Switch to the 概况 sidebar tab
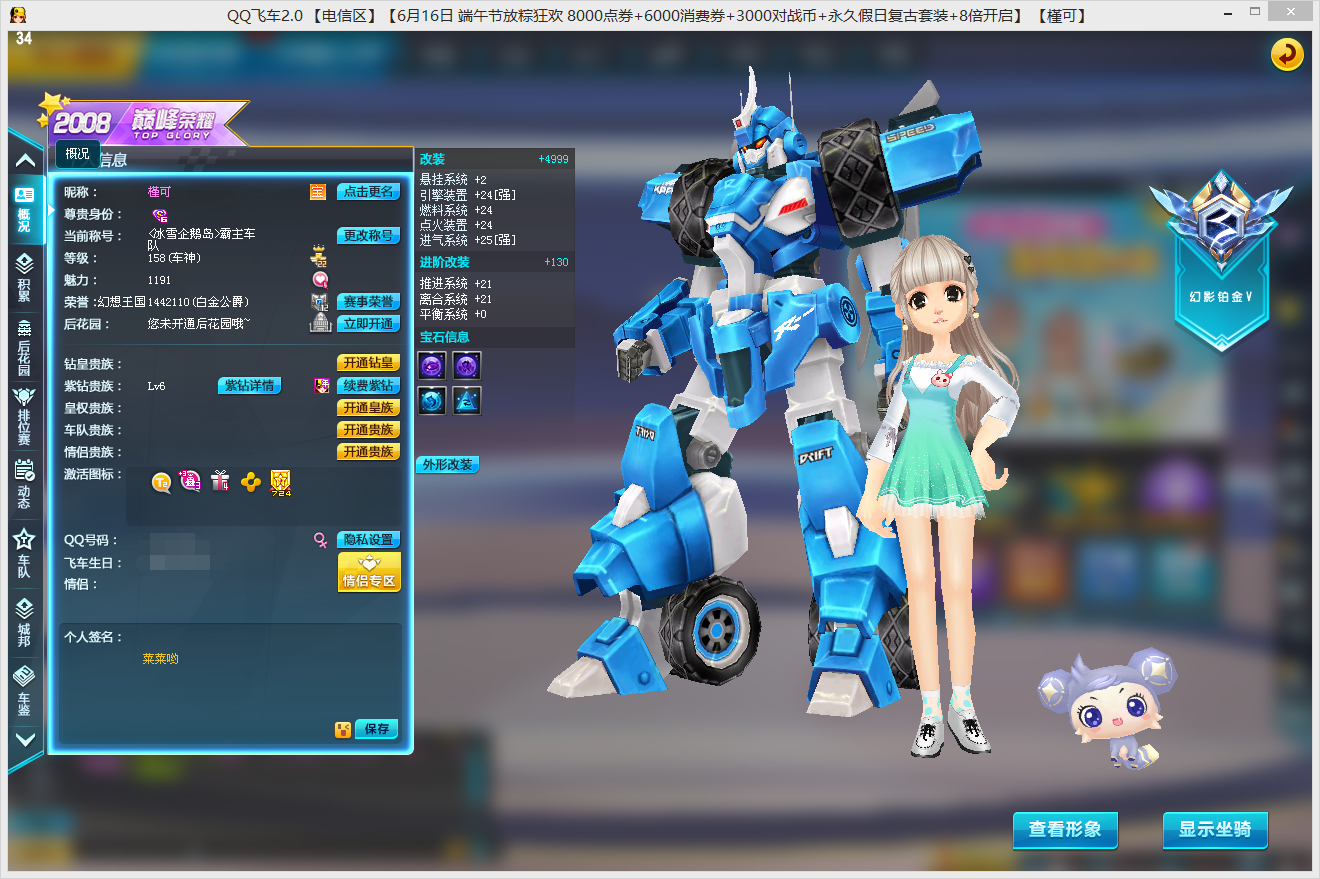 [x=25, y=210]
